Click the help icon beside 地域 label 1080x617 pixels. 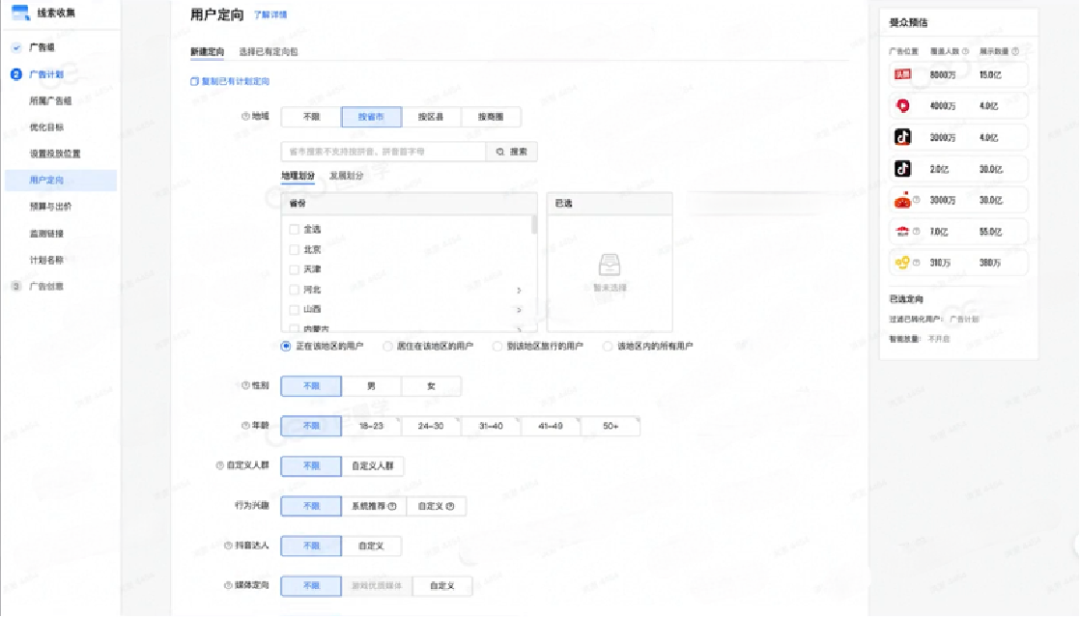(245, 116)
